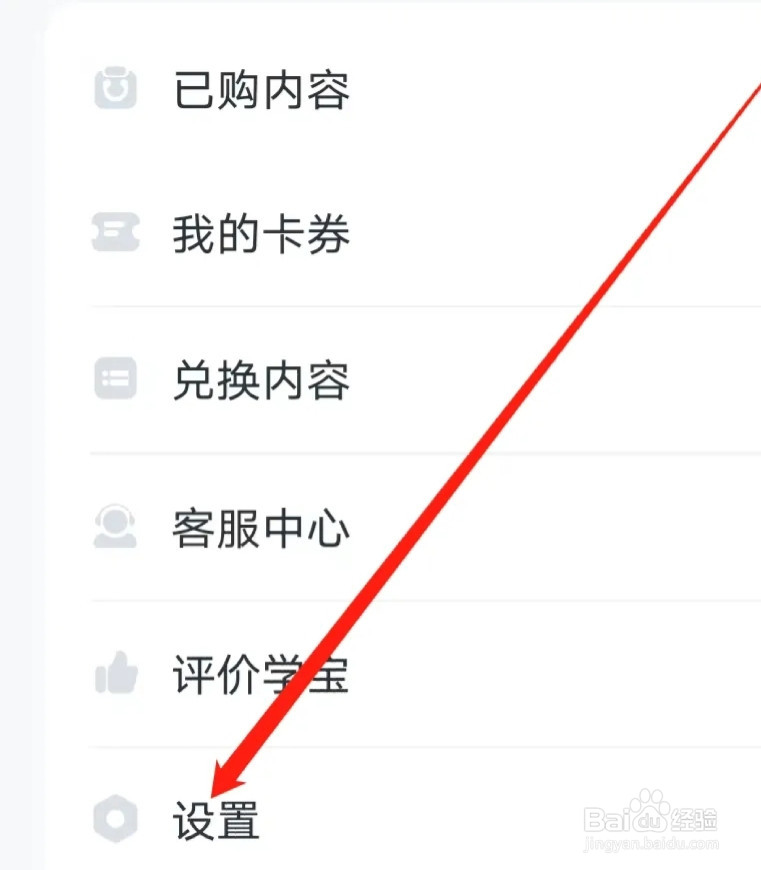This screenshot has height=870, width=761.
Task: Choose 评价学宝 option
Action: (x=261, y=674)
